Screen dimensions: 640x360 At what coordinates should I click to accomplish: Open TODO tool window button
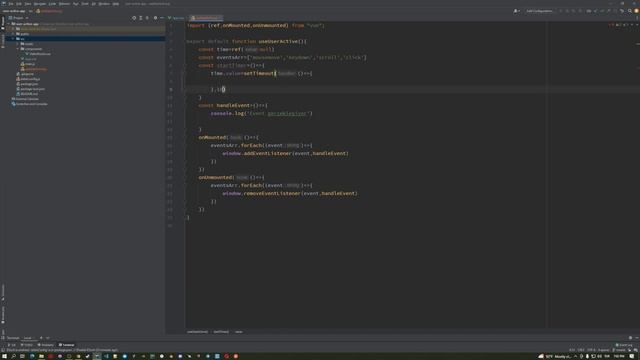(27, 345)
